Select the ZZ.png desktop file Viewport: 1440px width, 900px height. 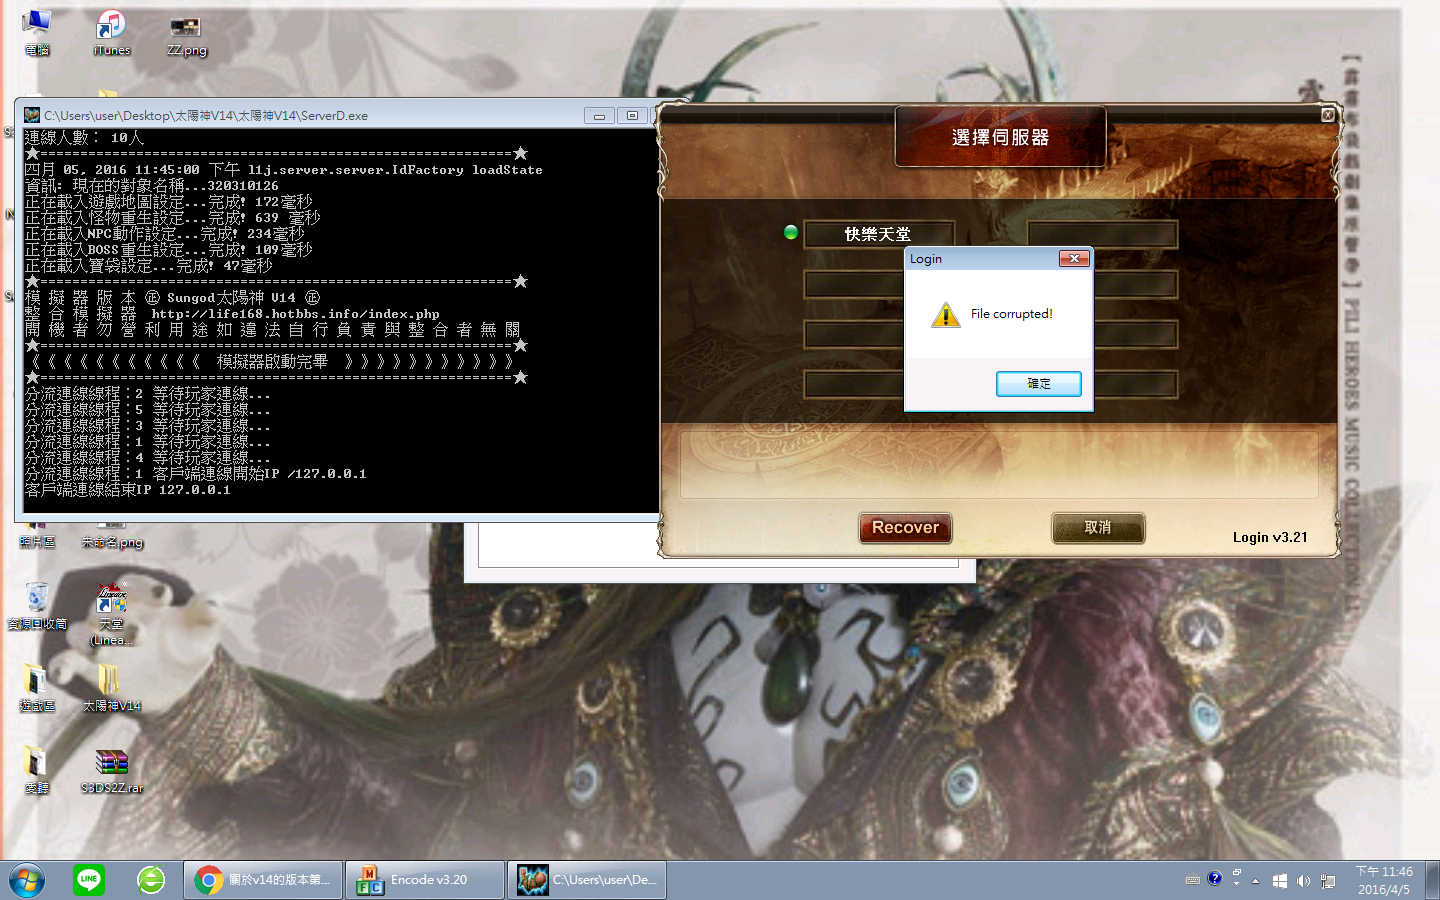coord(187,36)
